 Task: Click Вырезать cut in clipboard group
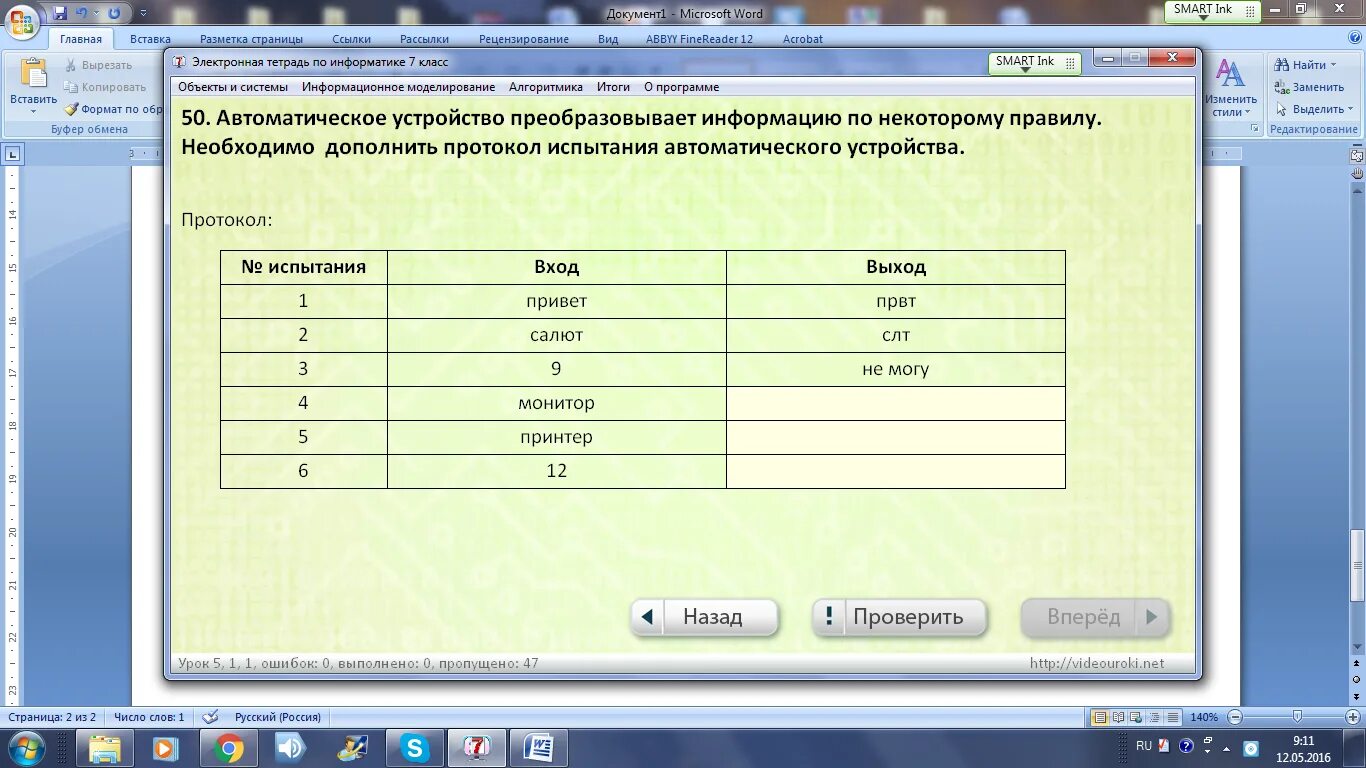pos(99,65)
